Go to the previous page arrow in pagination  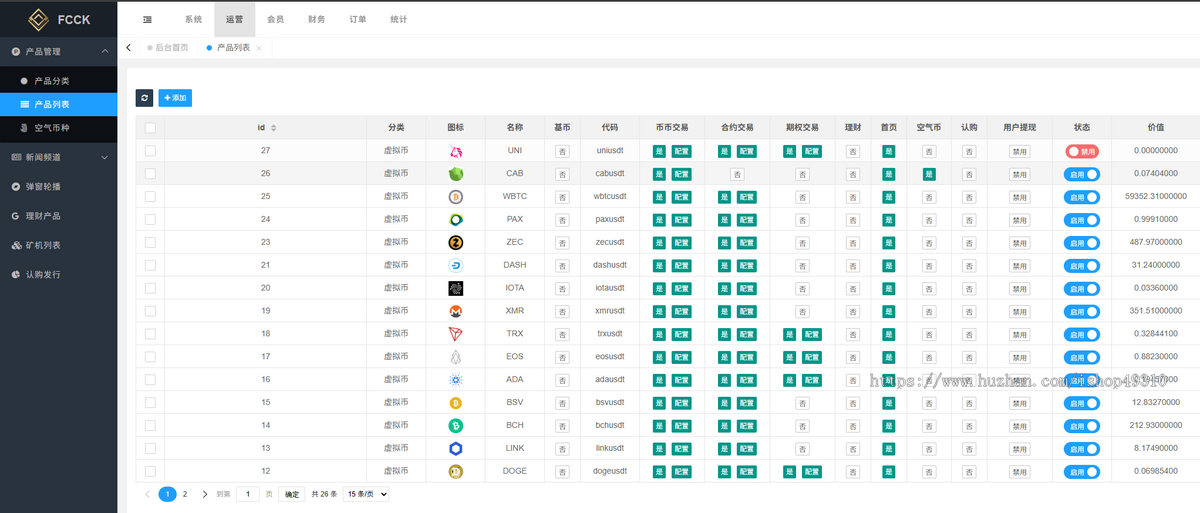click(147, 494)
